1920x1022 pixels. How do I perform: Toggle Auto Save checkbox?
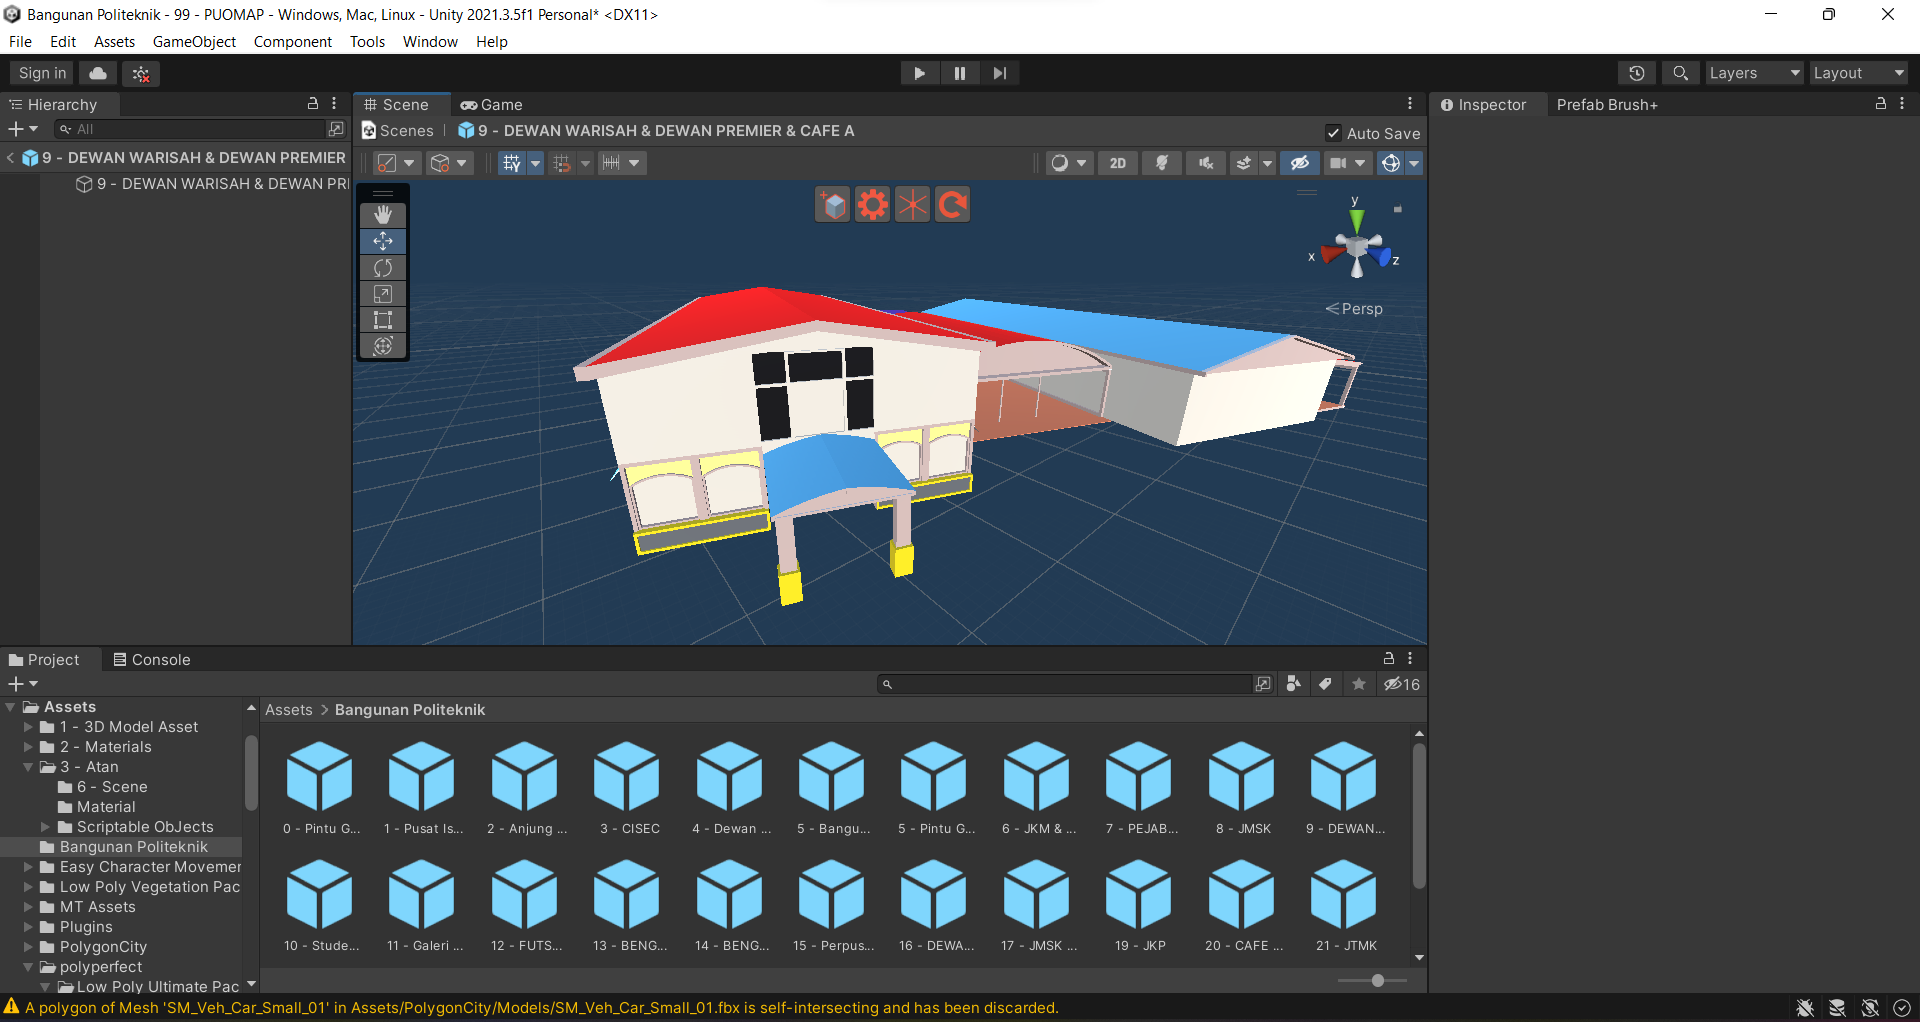1333,133
